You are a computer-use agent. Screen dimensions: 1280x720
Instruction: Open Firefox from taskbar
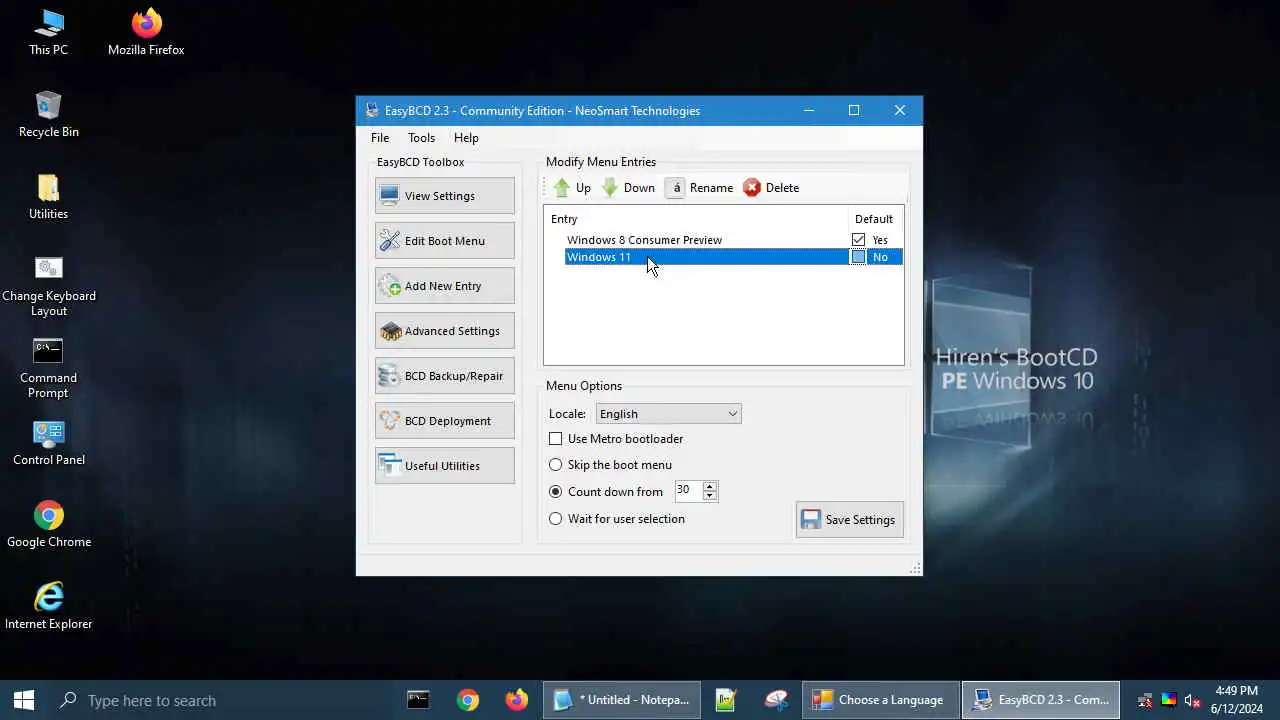point(517,700)
